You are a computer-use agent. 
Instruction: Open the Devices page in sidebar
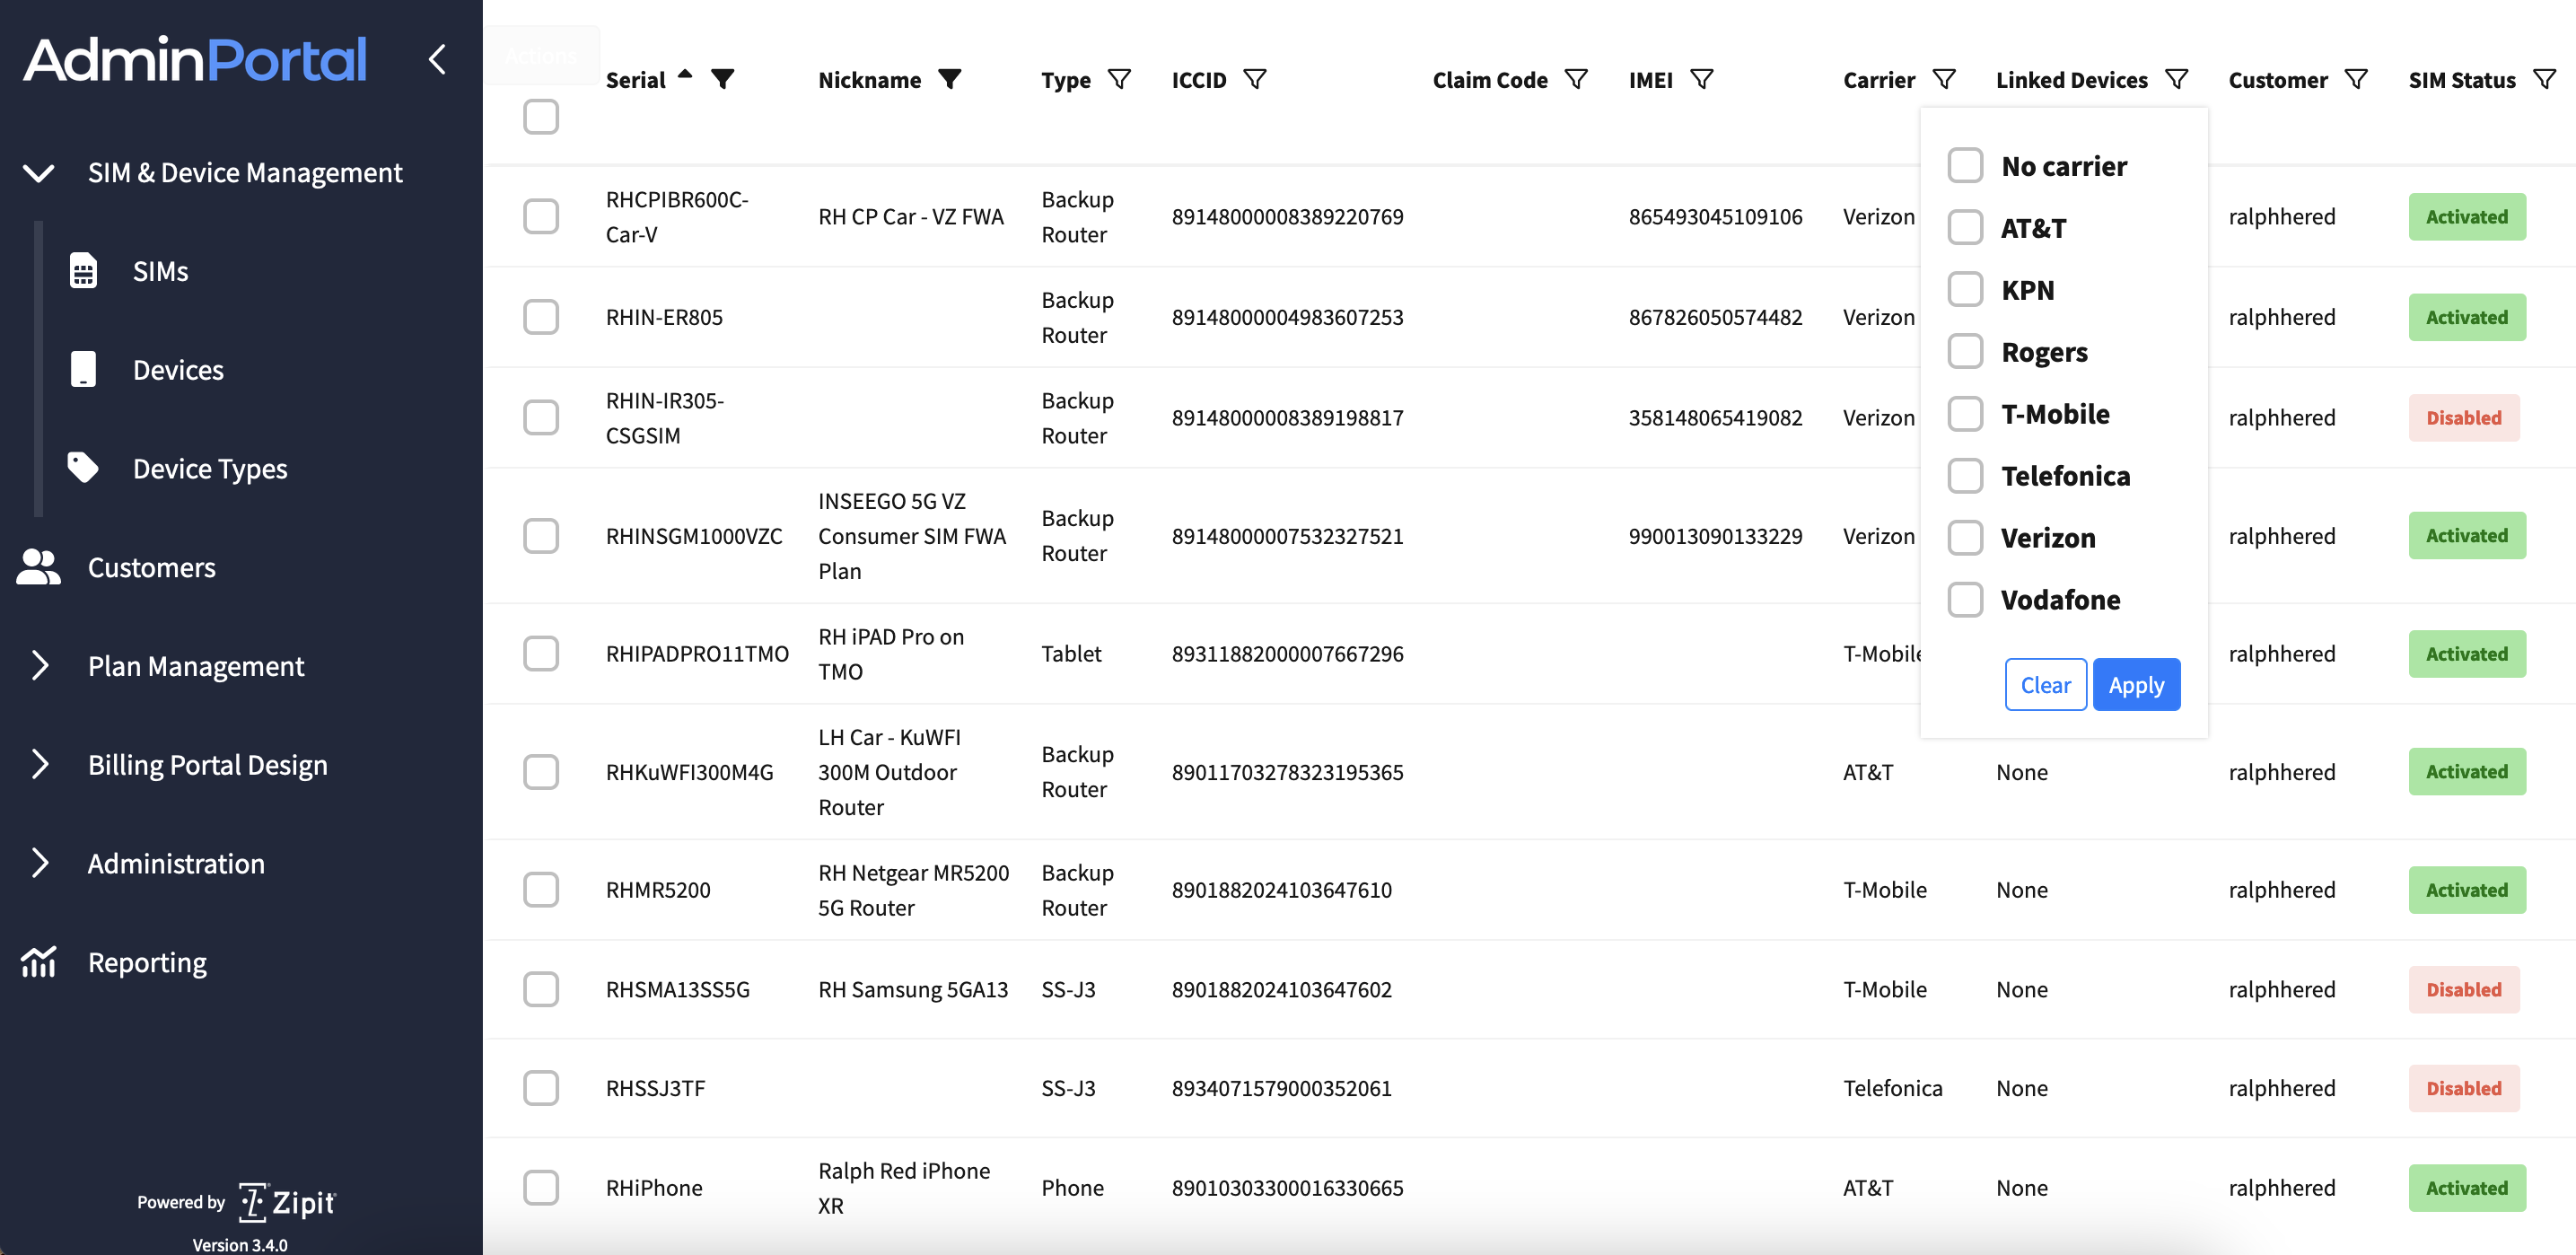point(178,370)
